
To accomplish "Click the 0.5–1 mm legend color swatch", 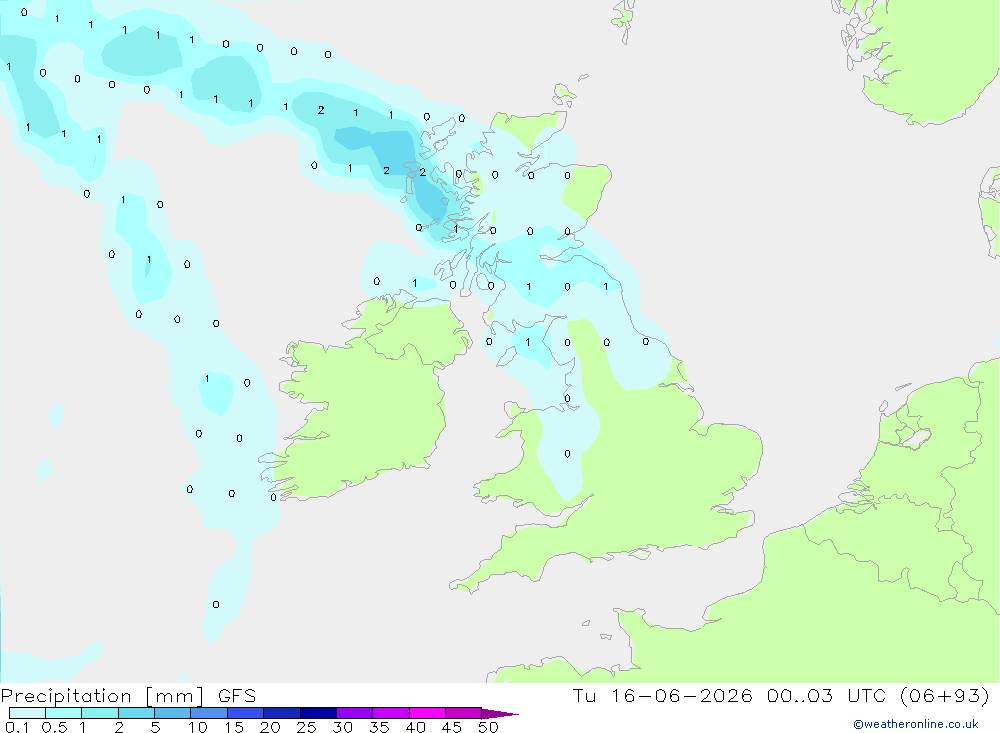I will click(64, 713).
